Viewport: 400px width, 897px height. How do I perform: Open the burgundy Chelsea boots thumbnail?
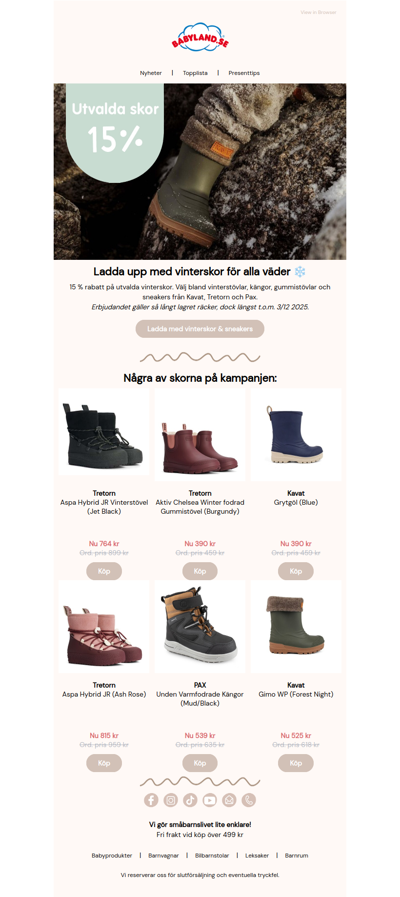click(x=200, y=433)
